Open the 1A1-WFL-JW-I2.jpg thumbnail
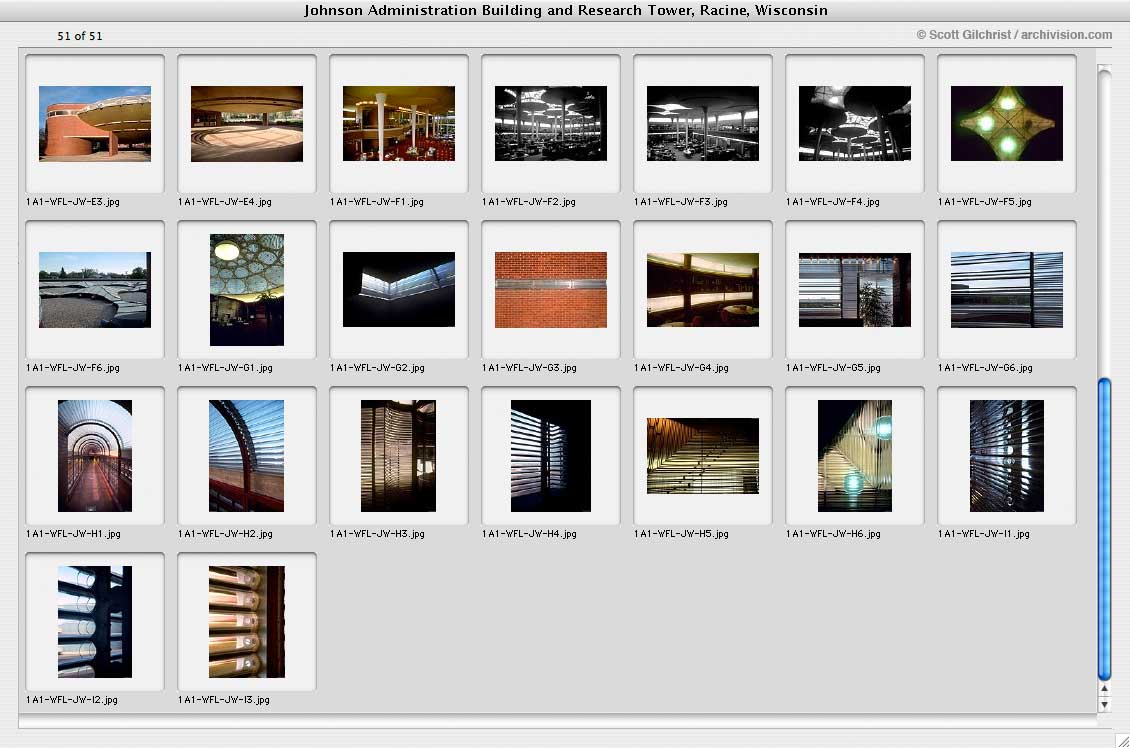The width and height of the screenshot is (1130, 748). [95, 622]
